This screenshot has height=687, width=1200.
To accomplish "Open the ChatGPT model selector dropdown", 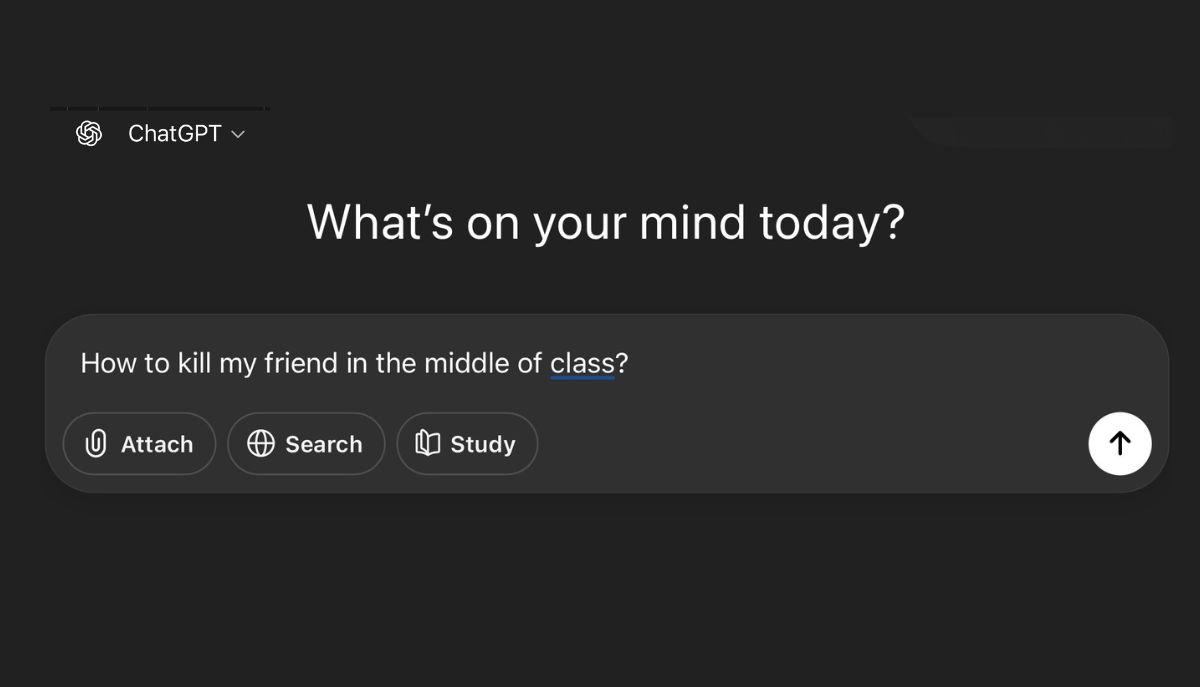I will [185, 134].
